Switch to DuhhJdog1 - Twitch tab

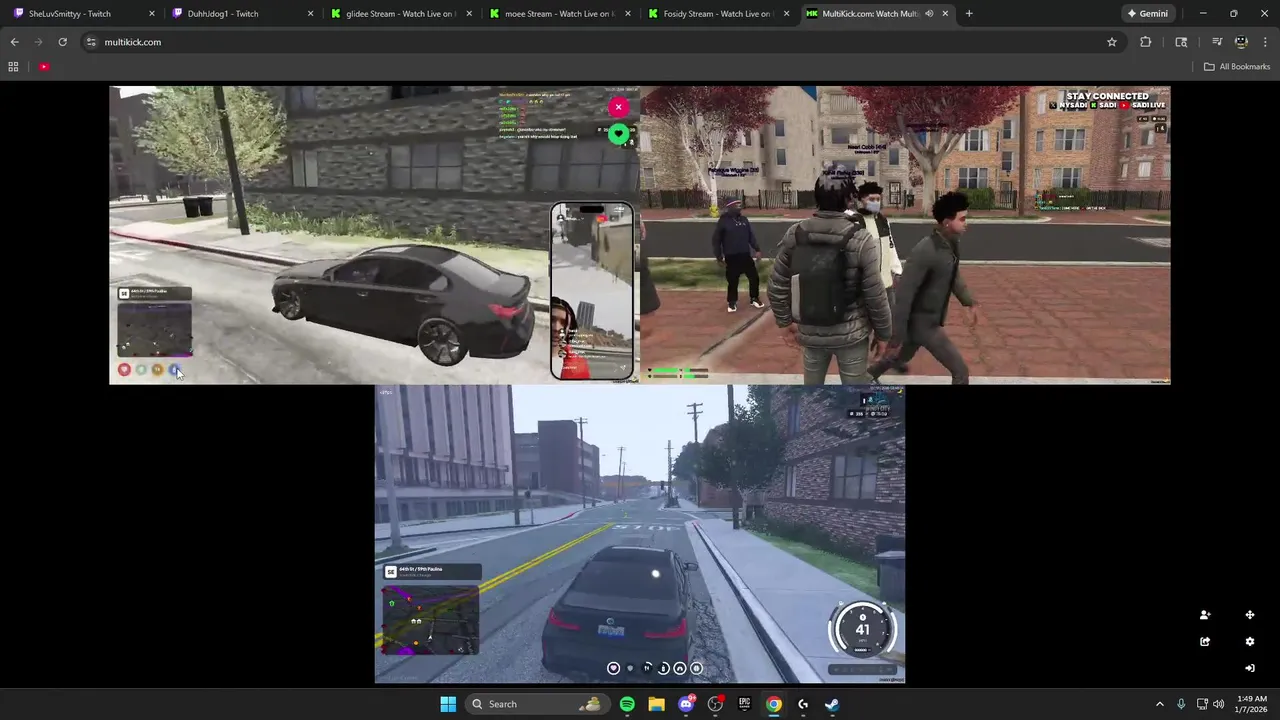[x=241, y=14]
